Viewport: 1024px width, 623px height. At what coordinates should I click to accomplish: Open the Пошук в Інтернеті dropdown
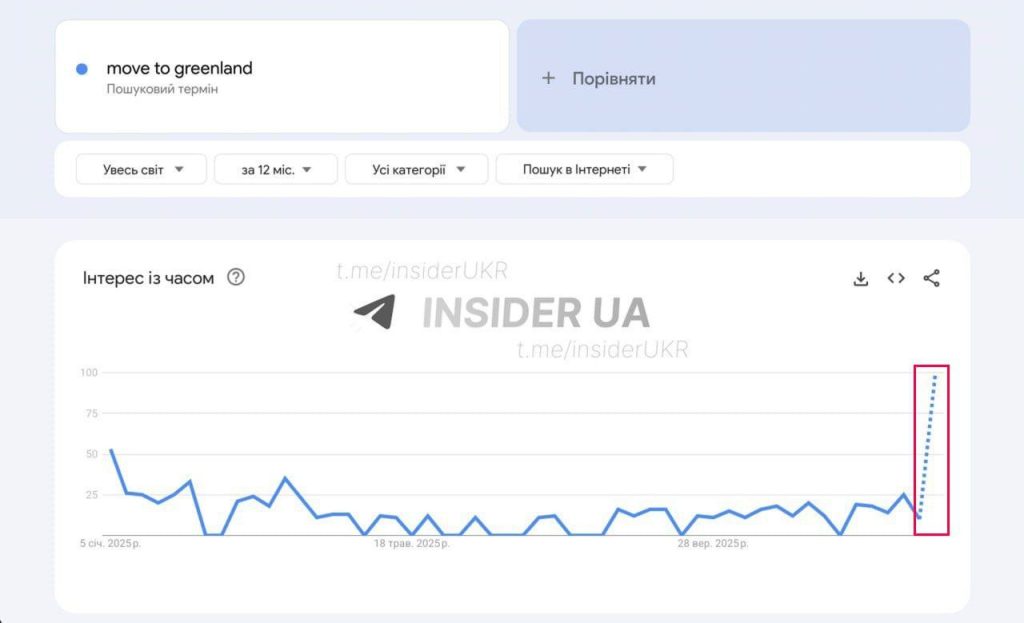pyautogui.click(x=584, y=170)
